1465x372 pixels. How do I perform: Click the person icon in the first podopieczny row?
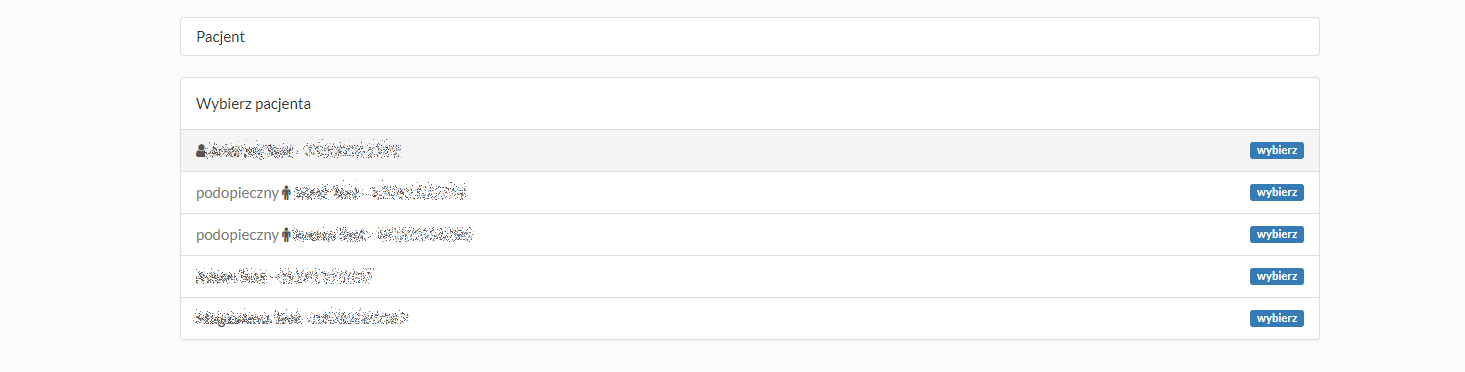[286, 193]
